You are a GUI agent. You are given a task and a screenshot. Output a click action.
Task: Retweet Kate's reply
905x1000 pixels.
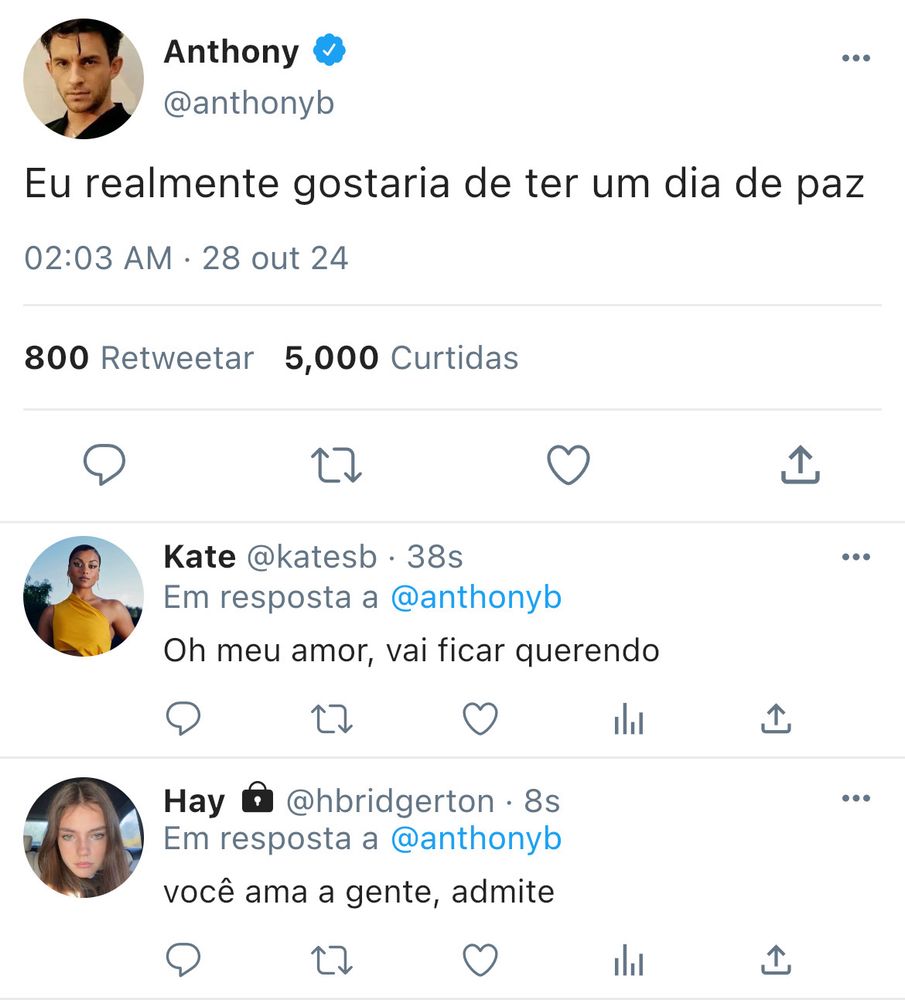[x=332, y=719]
